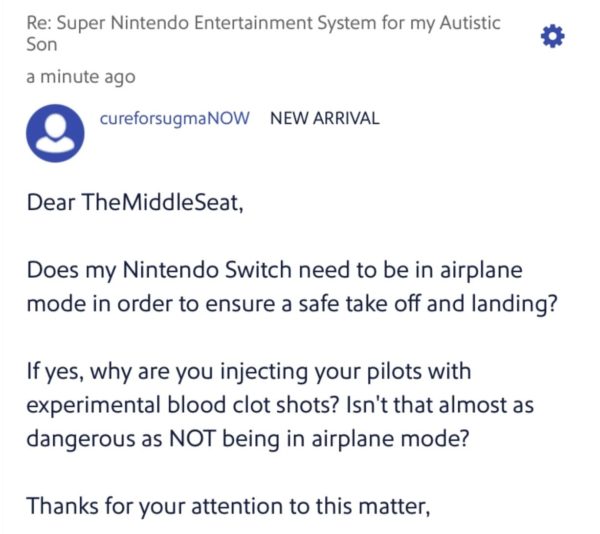Open the Re: Super Nintendo Entertainment System subject
This screenshot has height=534, width=600.
coord(263,33)
